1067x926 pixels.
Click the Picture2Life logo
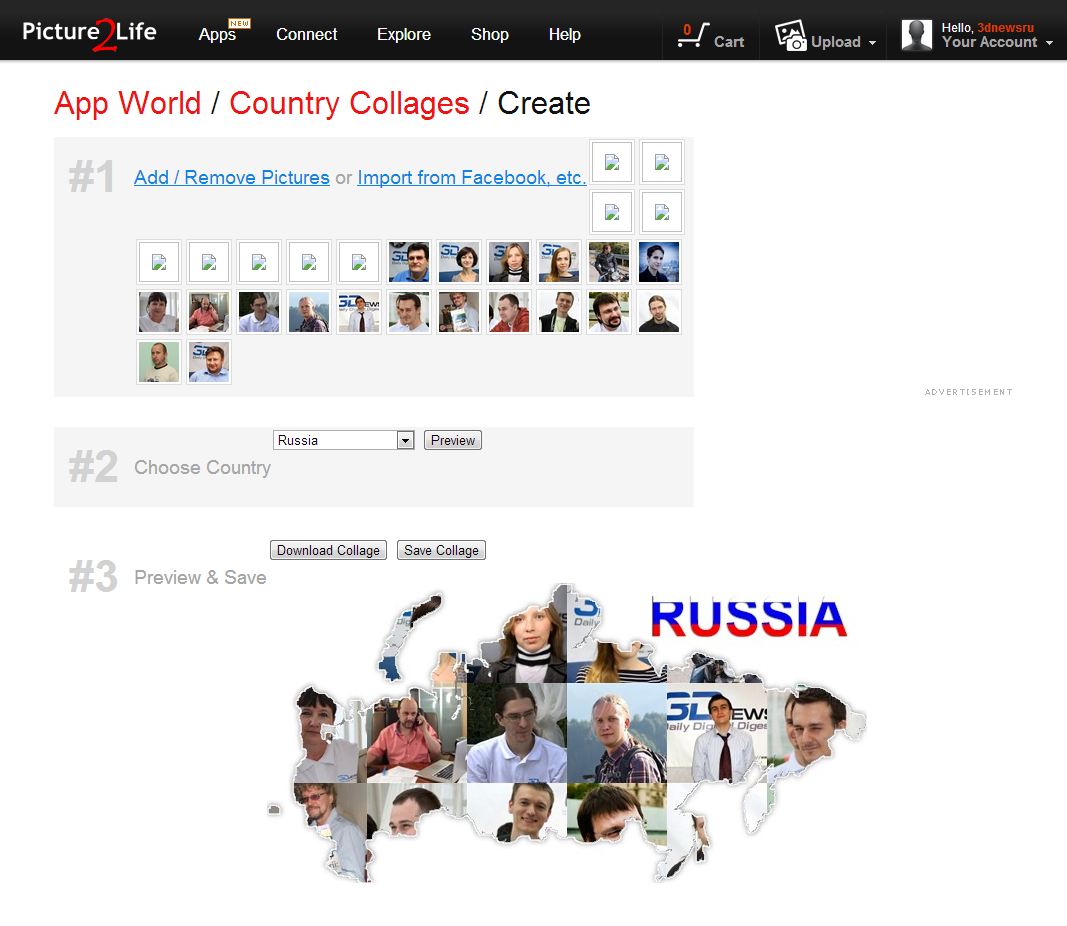[x=90, y=33]
